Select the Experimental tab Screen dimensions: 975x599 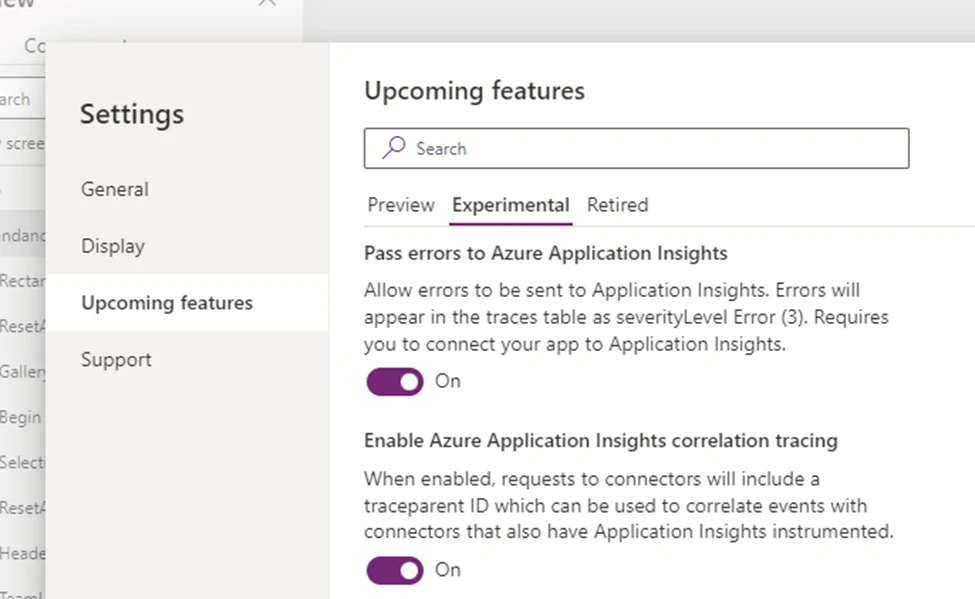click(510, 205)
